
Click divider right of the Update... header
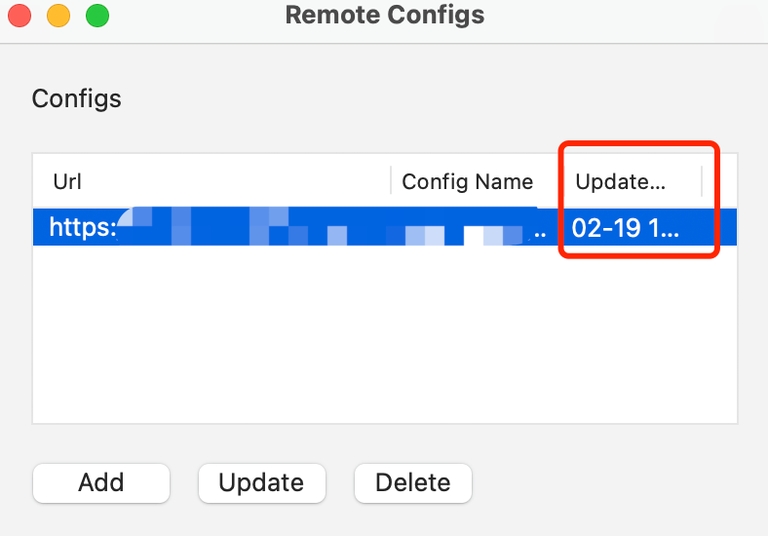tap(702, 181)
